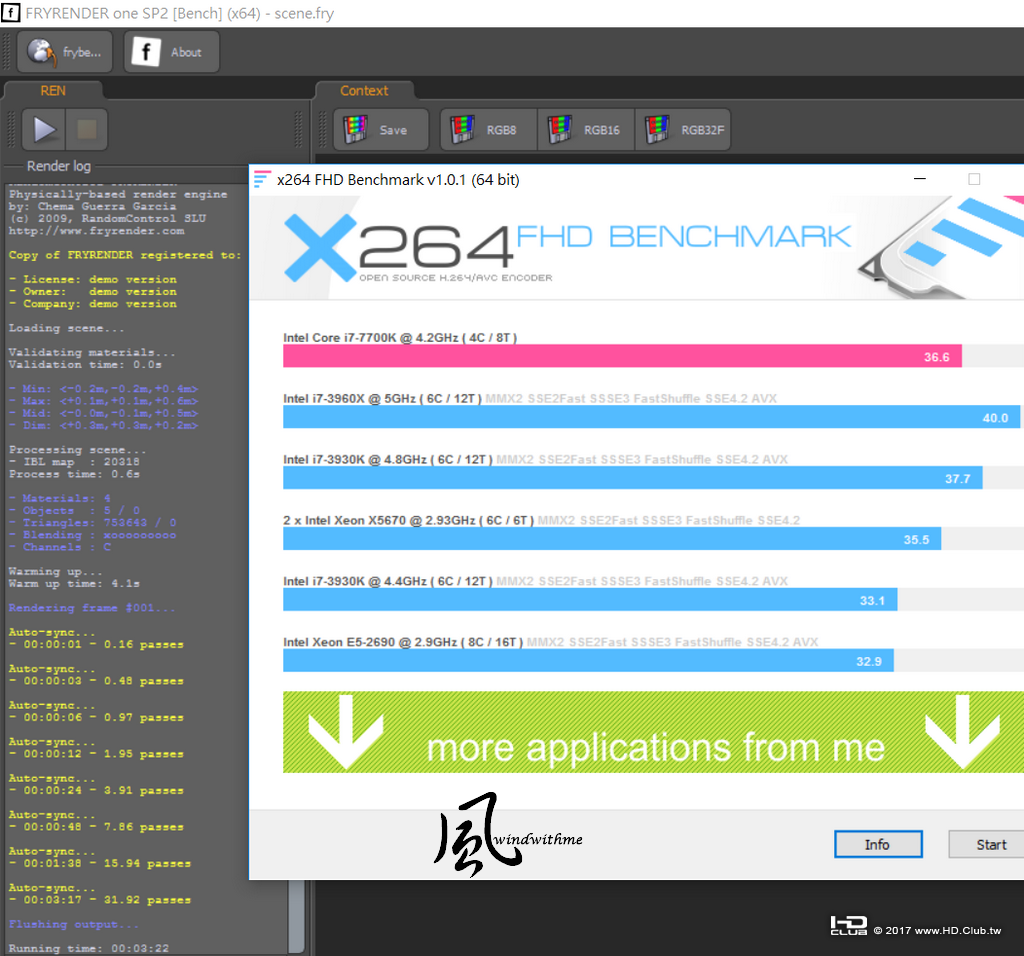Screen dimensions: 1024x956
Task: Click 'Rendering frame #001...' log line
Action: (x=92, y=608)
